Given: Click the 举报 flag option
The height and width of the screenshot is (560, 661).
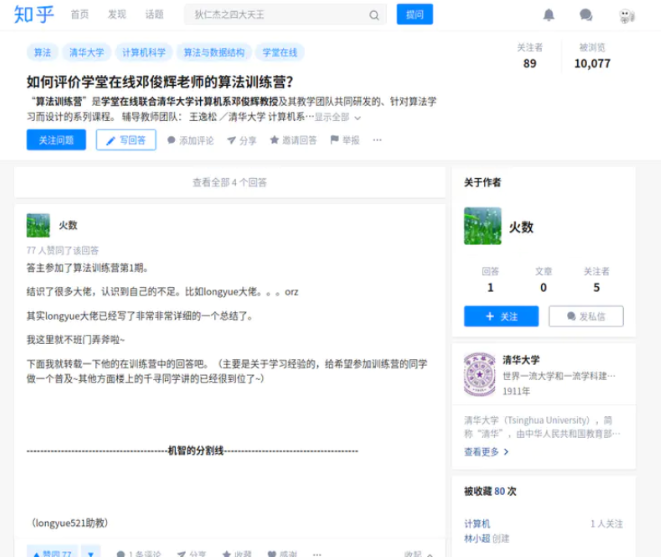Looking at the screenshot, I should 345,140.
